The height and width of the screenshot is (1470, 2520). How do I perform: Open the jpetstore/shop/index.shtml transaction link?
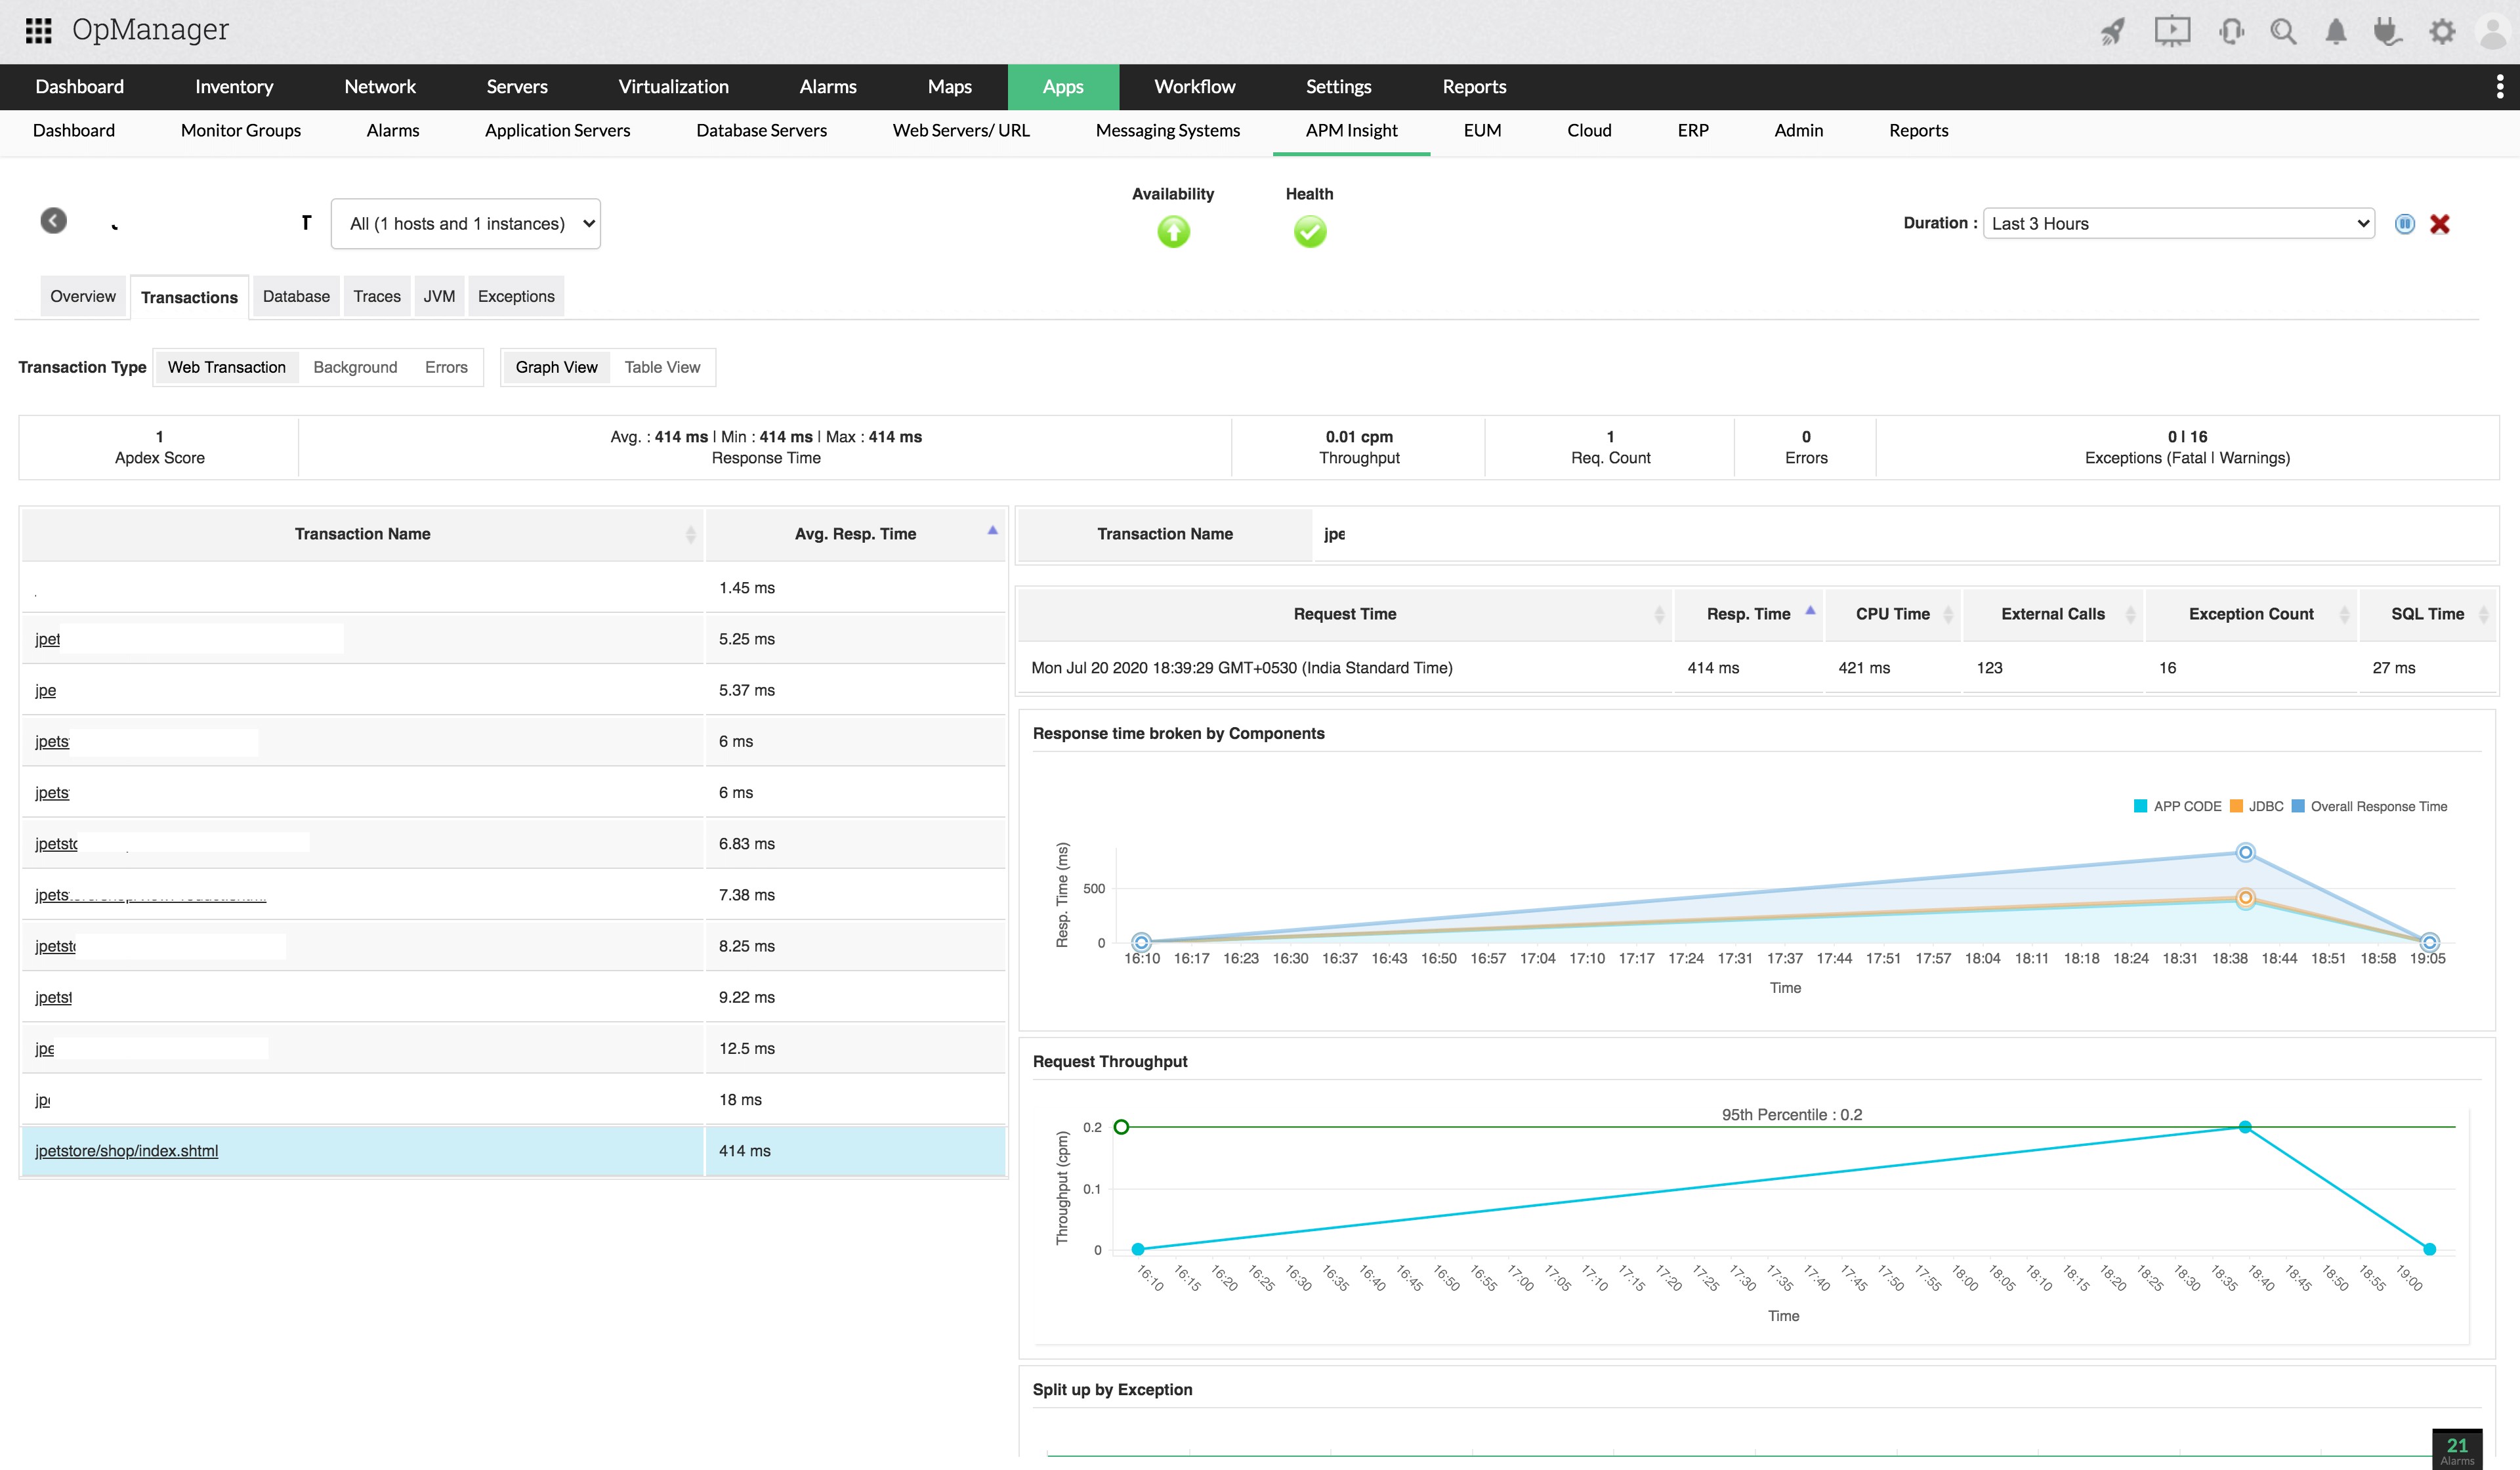[x=126, y=1151]
